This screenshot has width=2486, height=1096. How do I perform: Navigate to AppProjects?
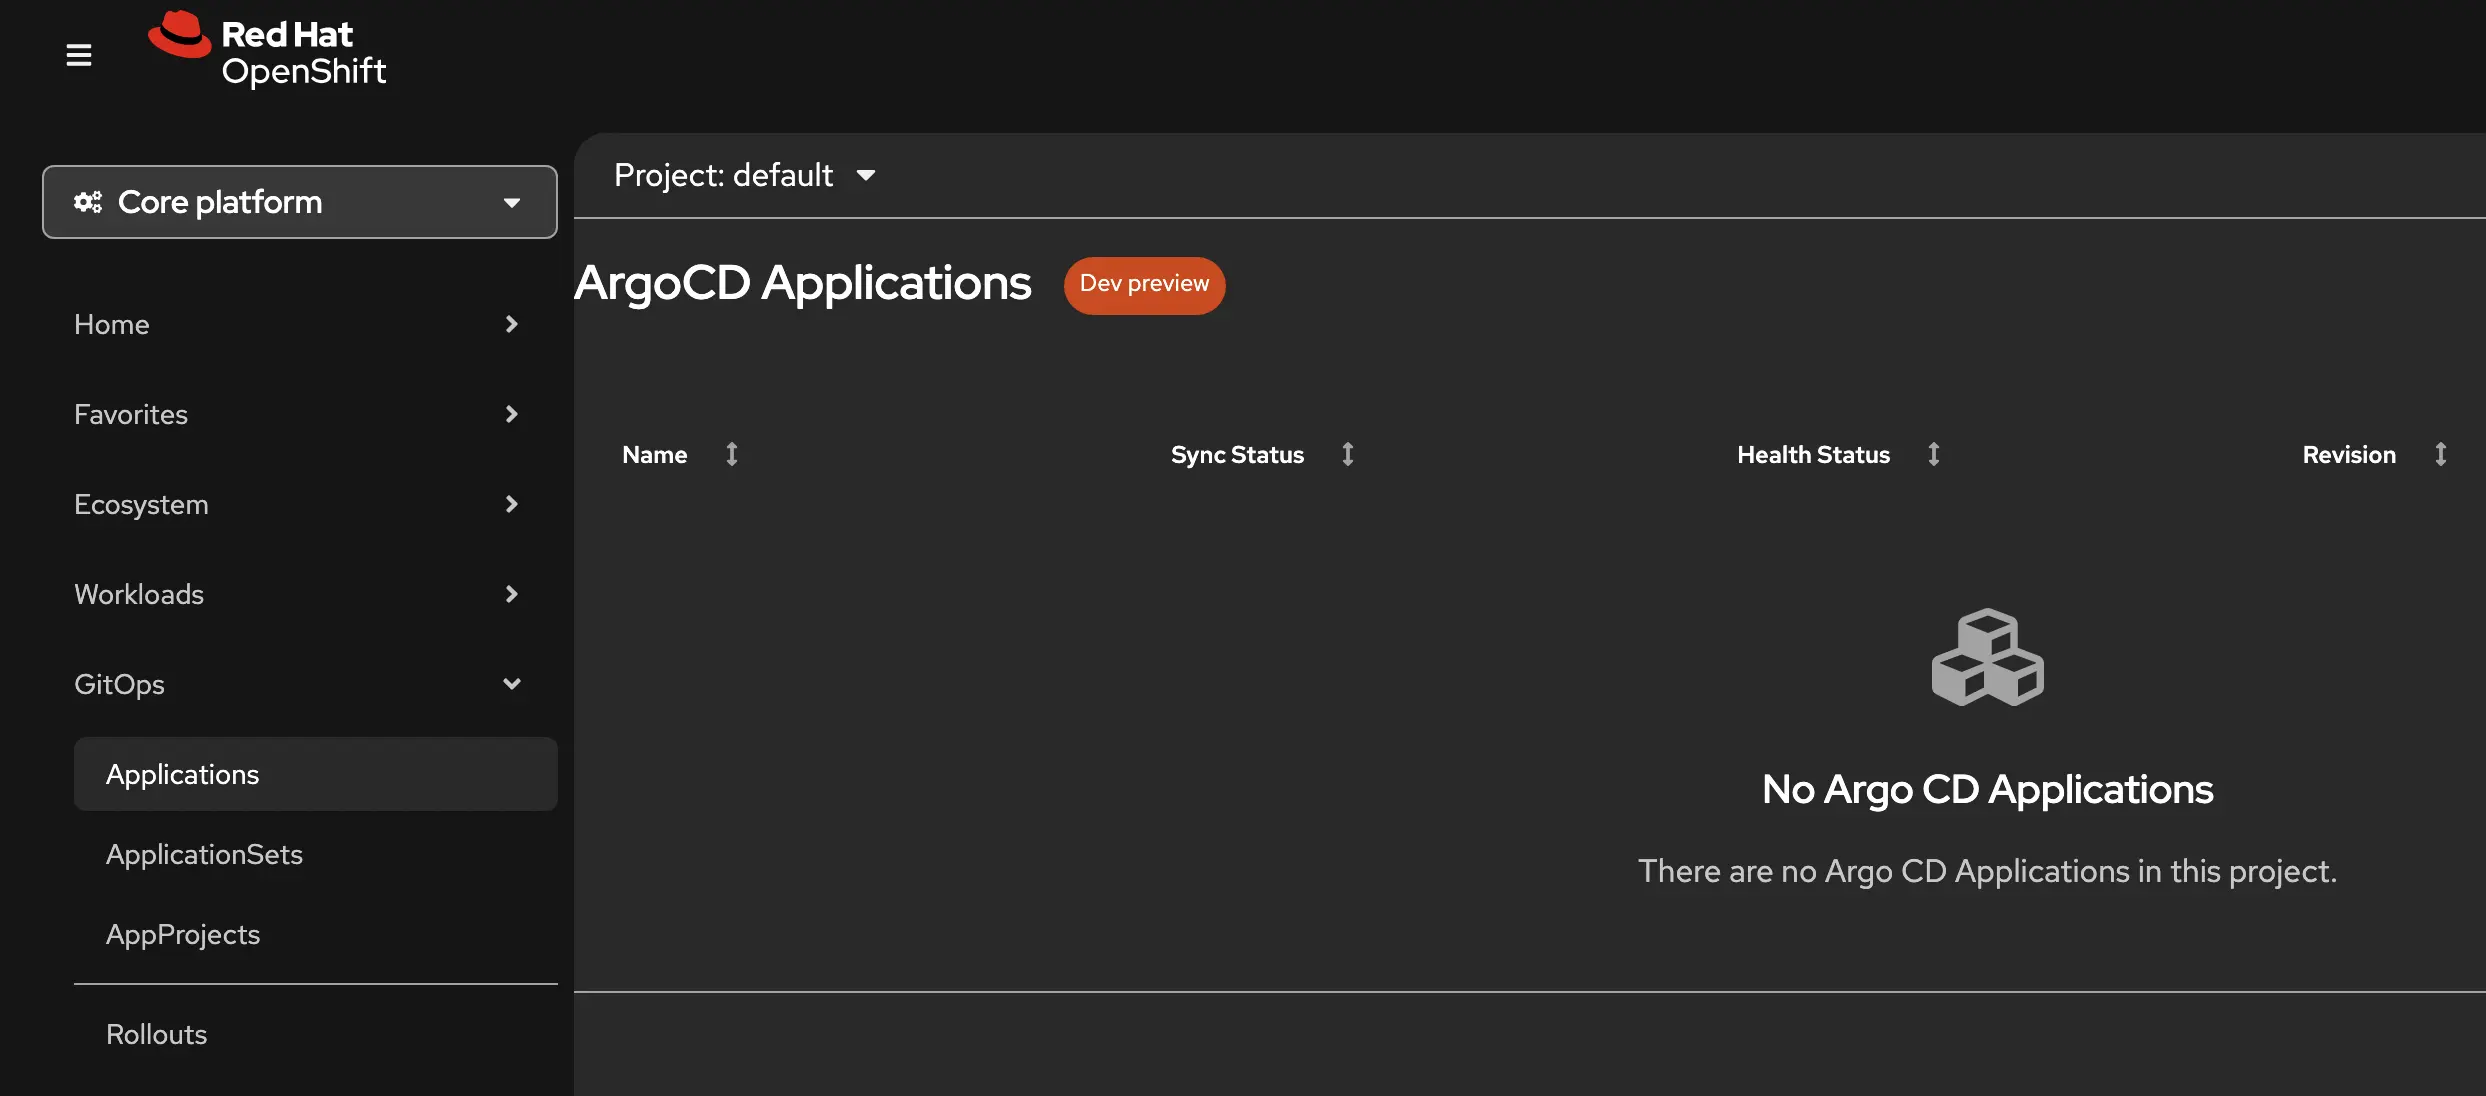tap(183, 934)
